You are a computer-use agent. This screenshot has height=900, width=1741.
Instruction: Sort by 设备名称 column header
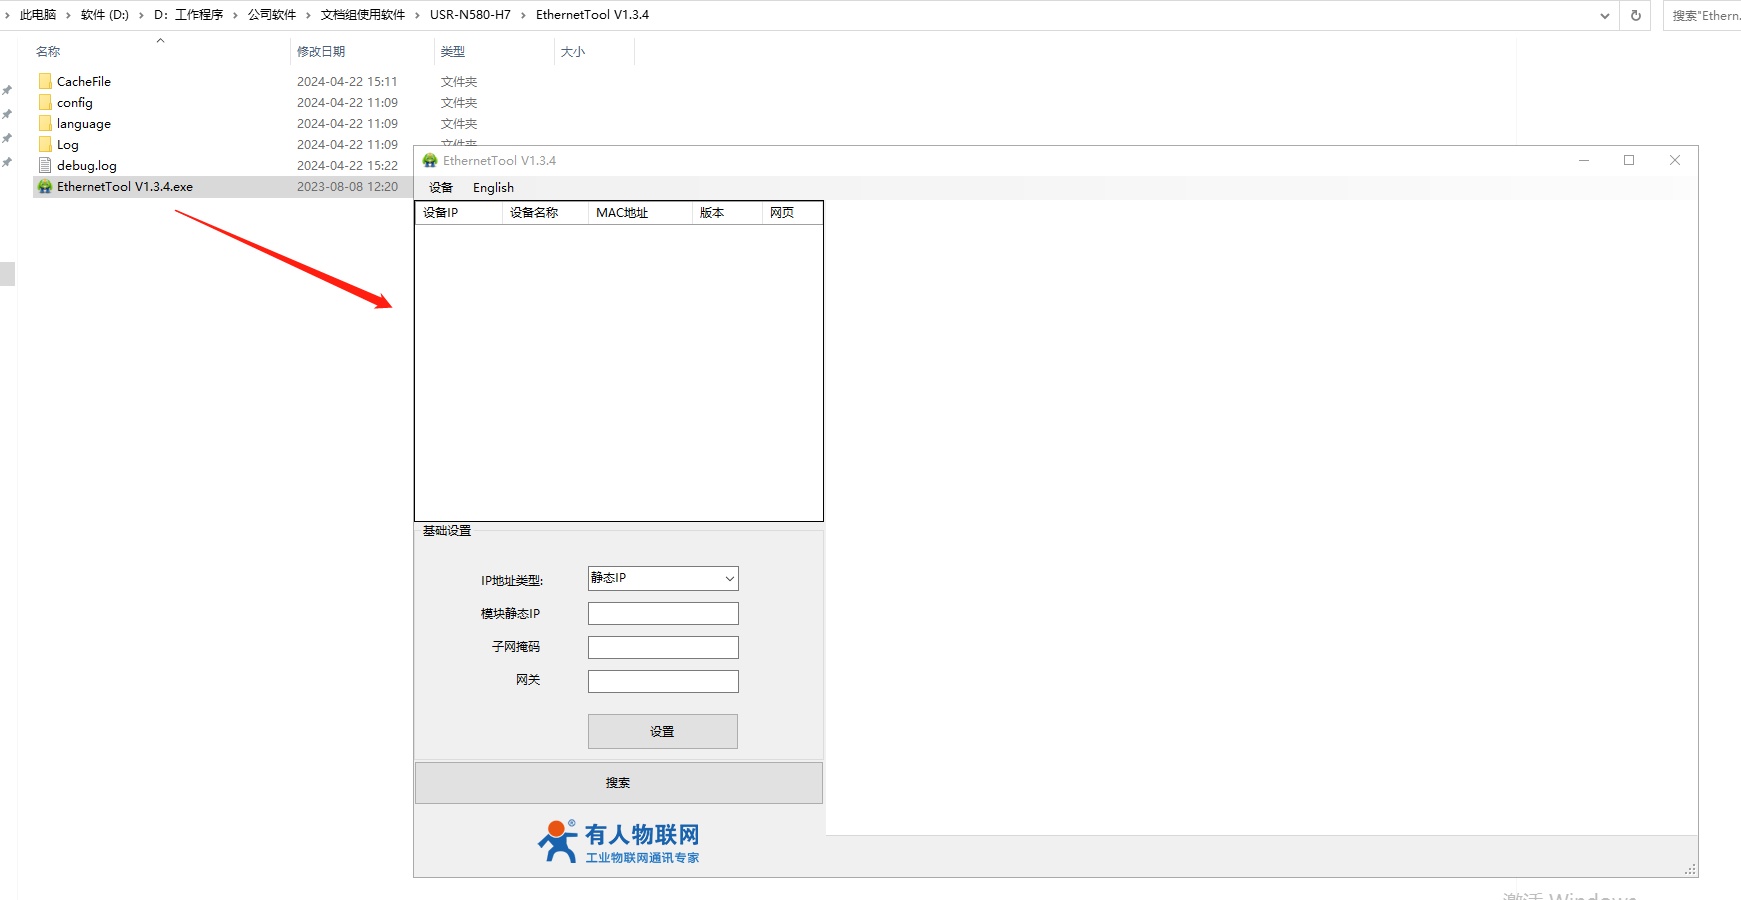(545, 213)
